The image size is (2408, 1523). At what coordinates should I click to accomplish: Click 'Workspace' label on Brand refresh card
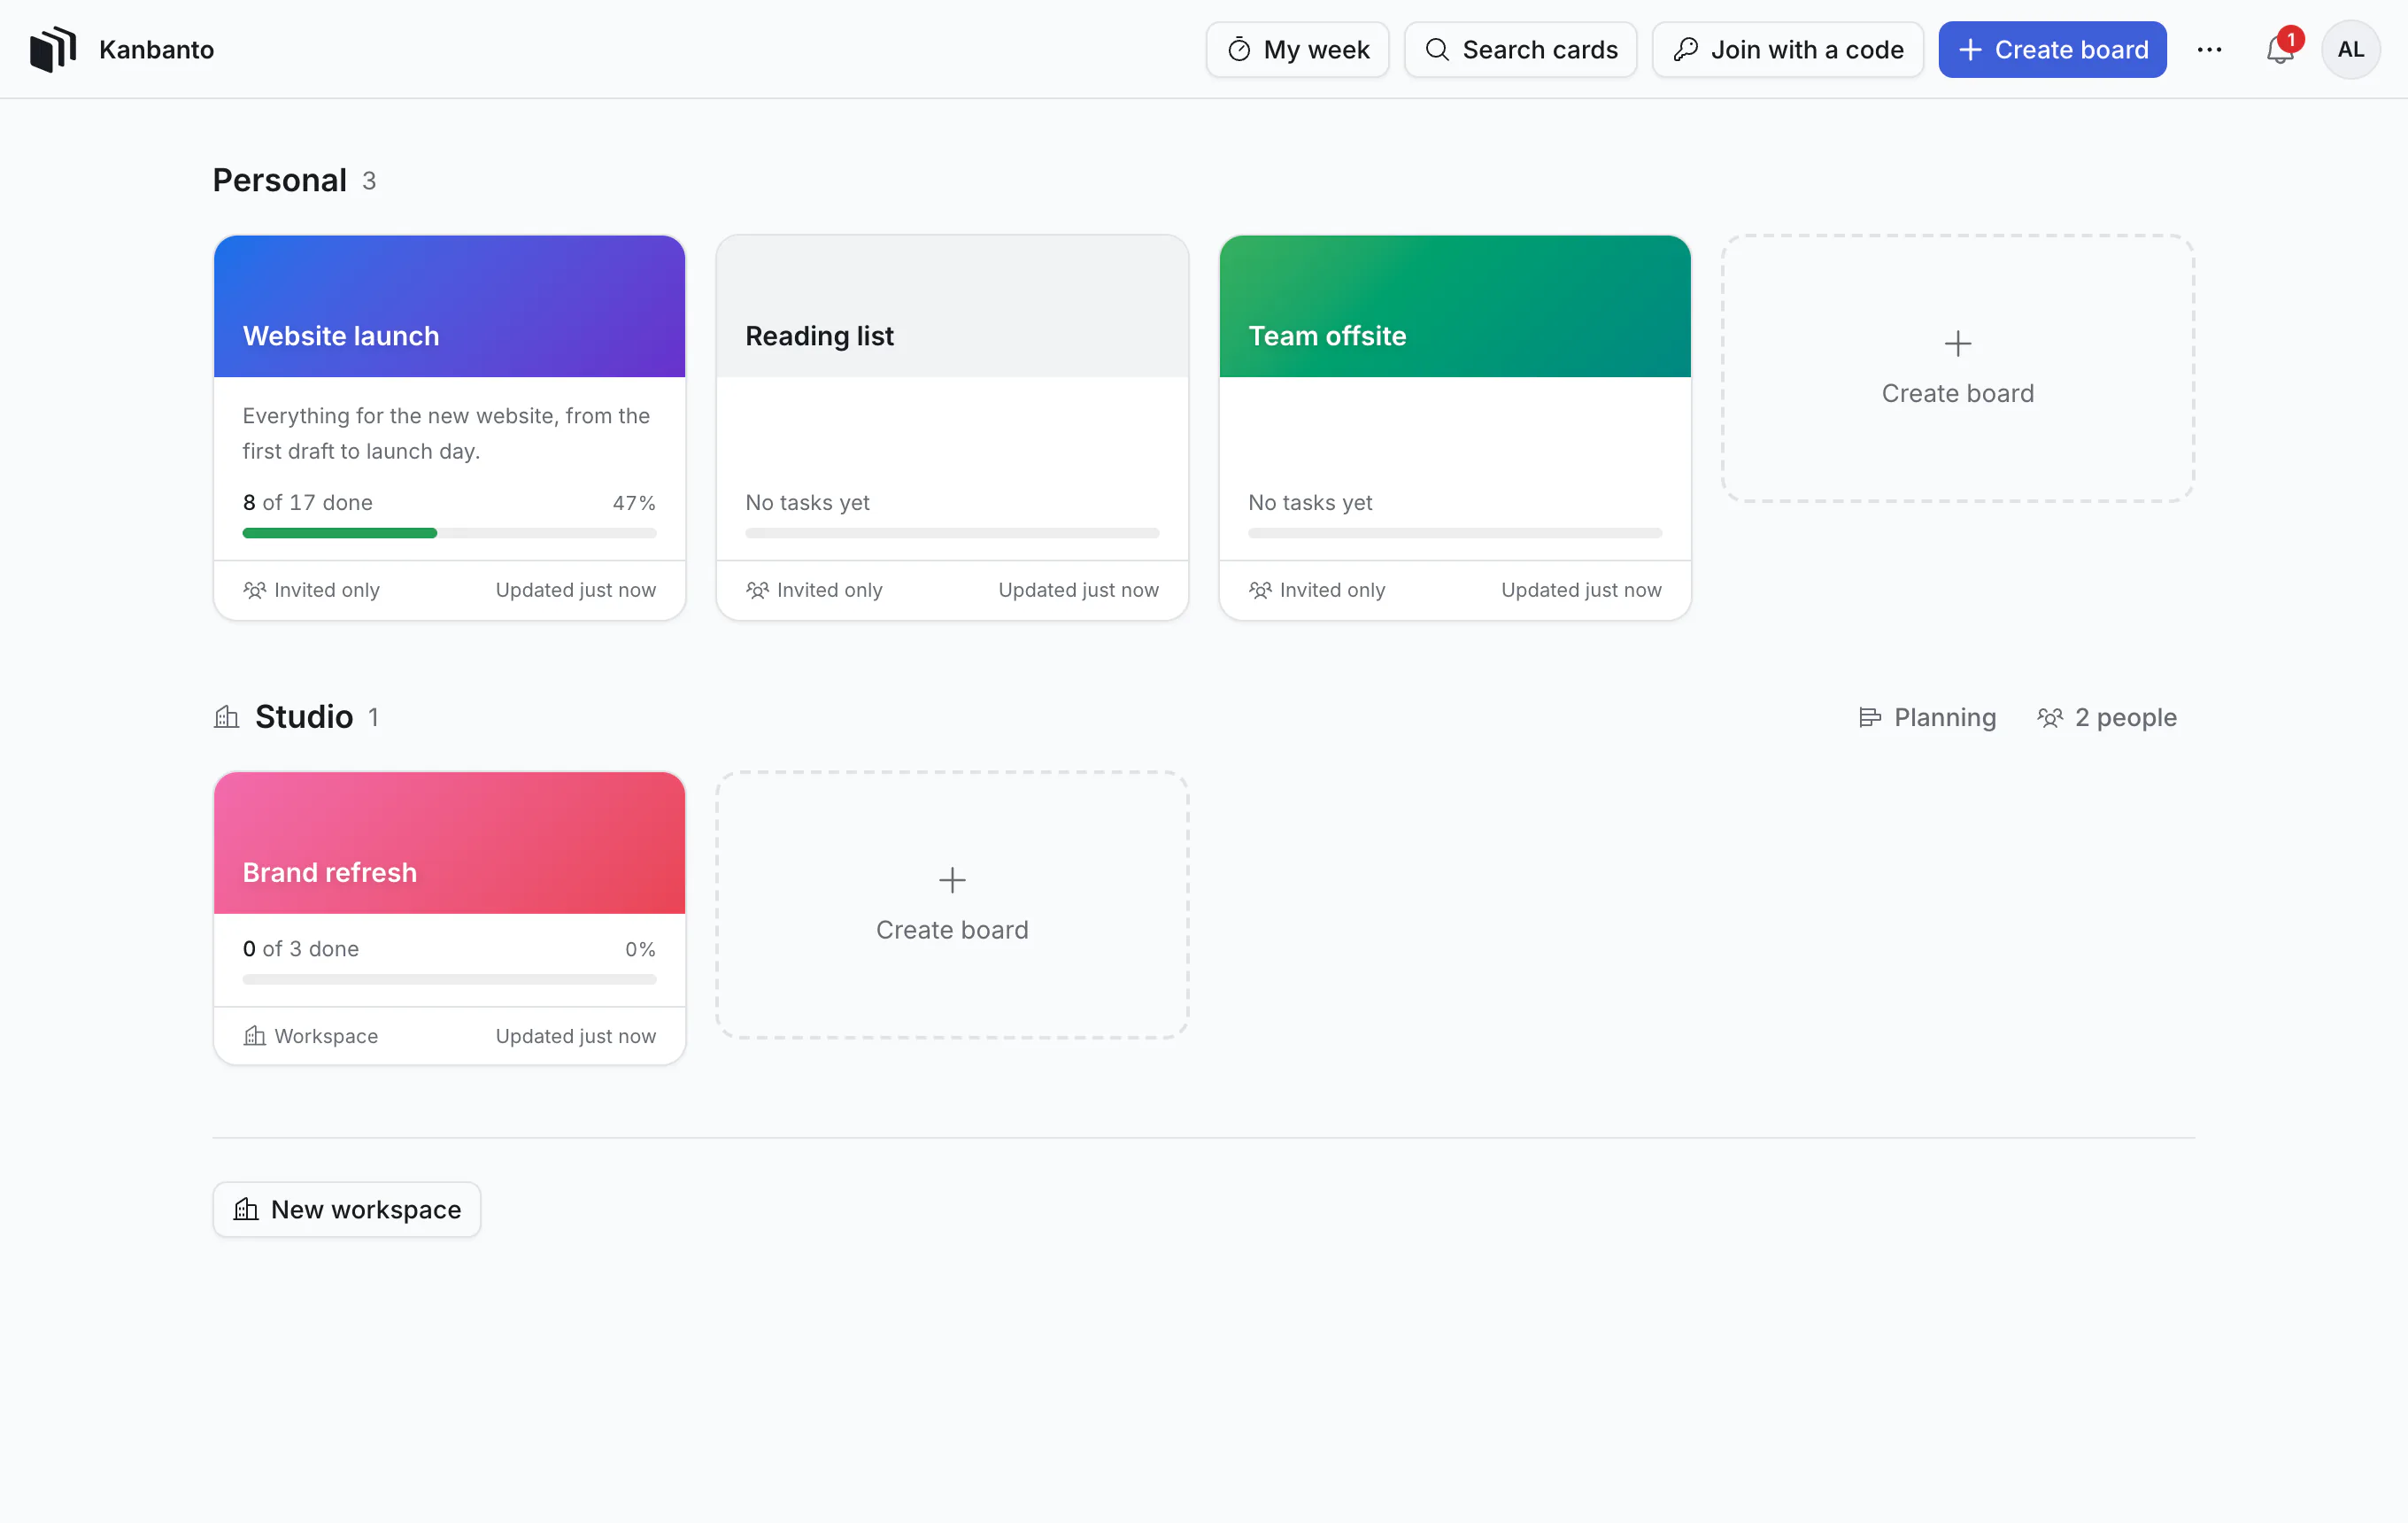coord(326,1036)
